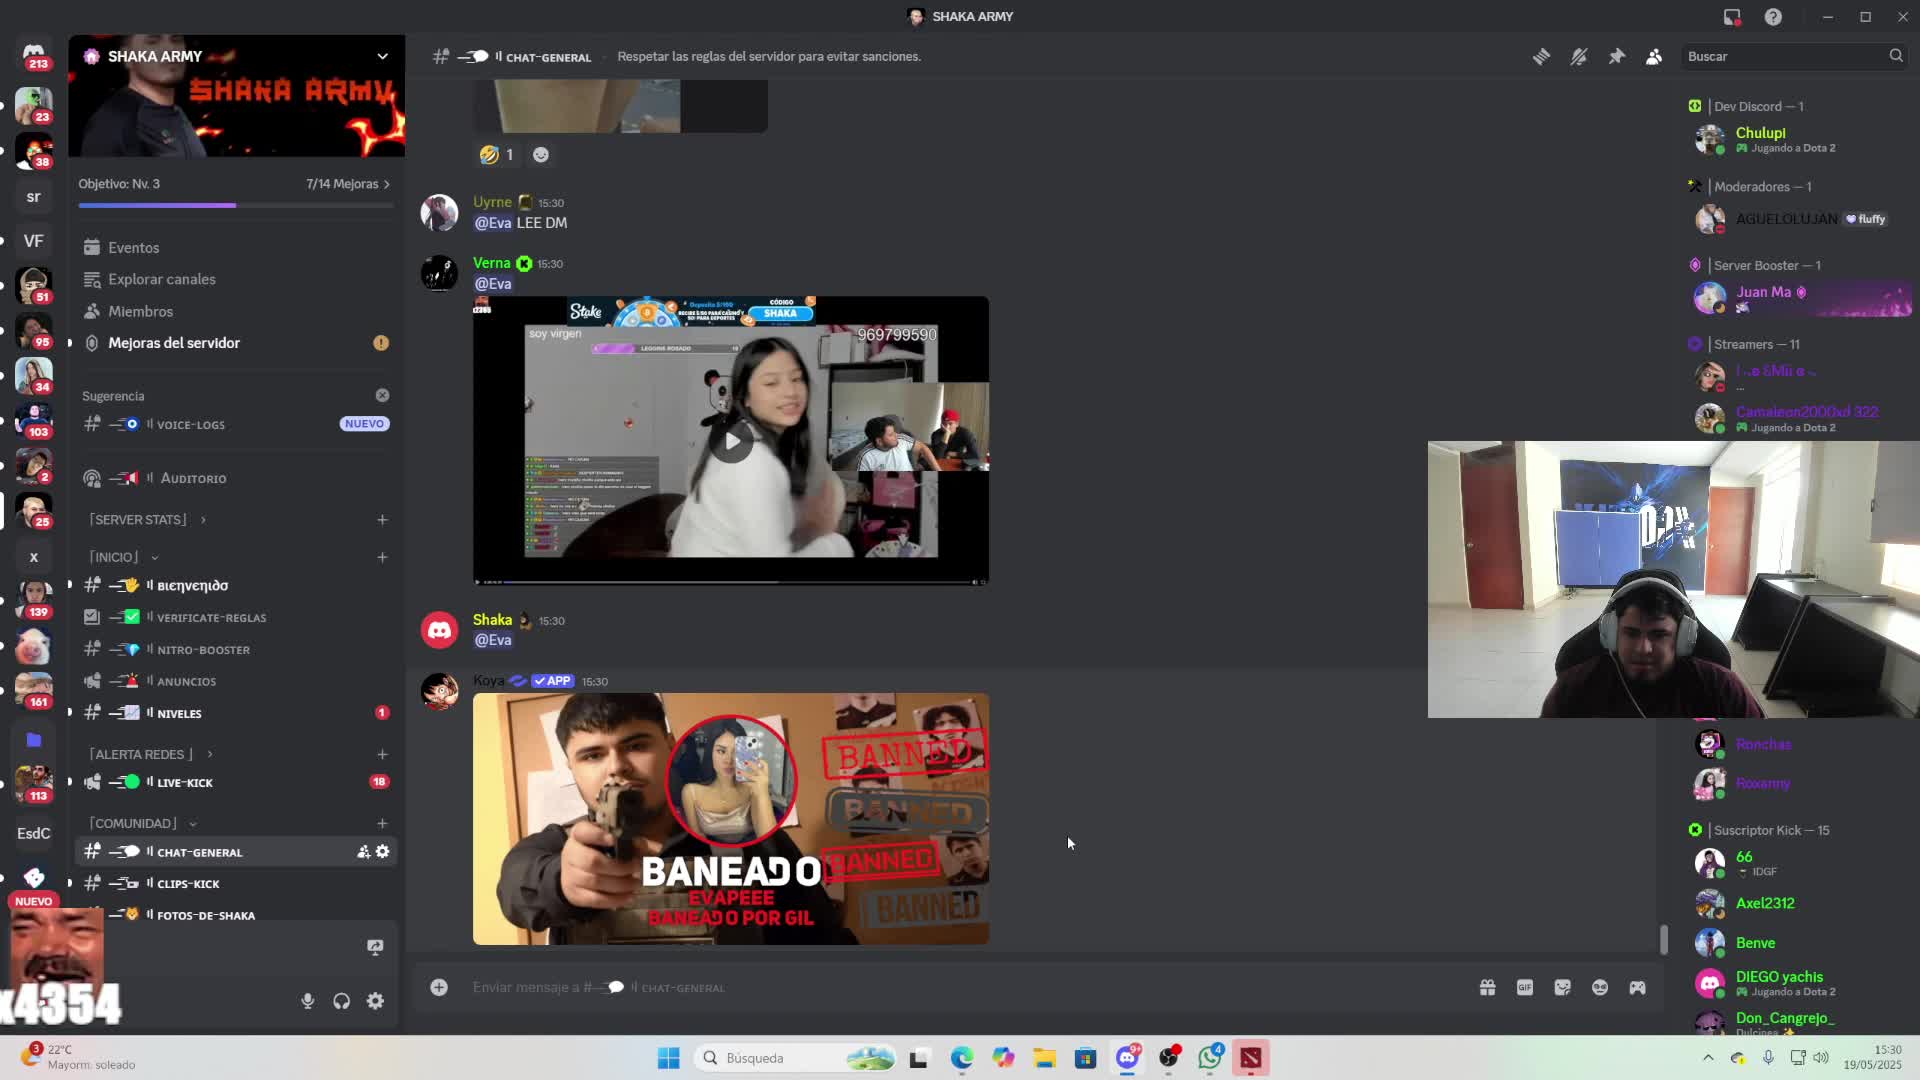The image size is (1920, 1080).
Task: Open the voice-logs suggested channel
Action: (x=236, y=425)
